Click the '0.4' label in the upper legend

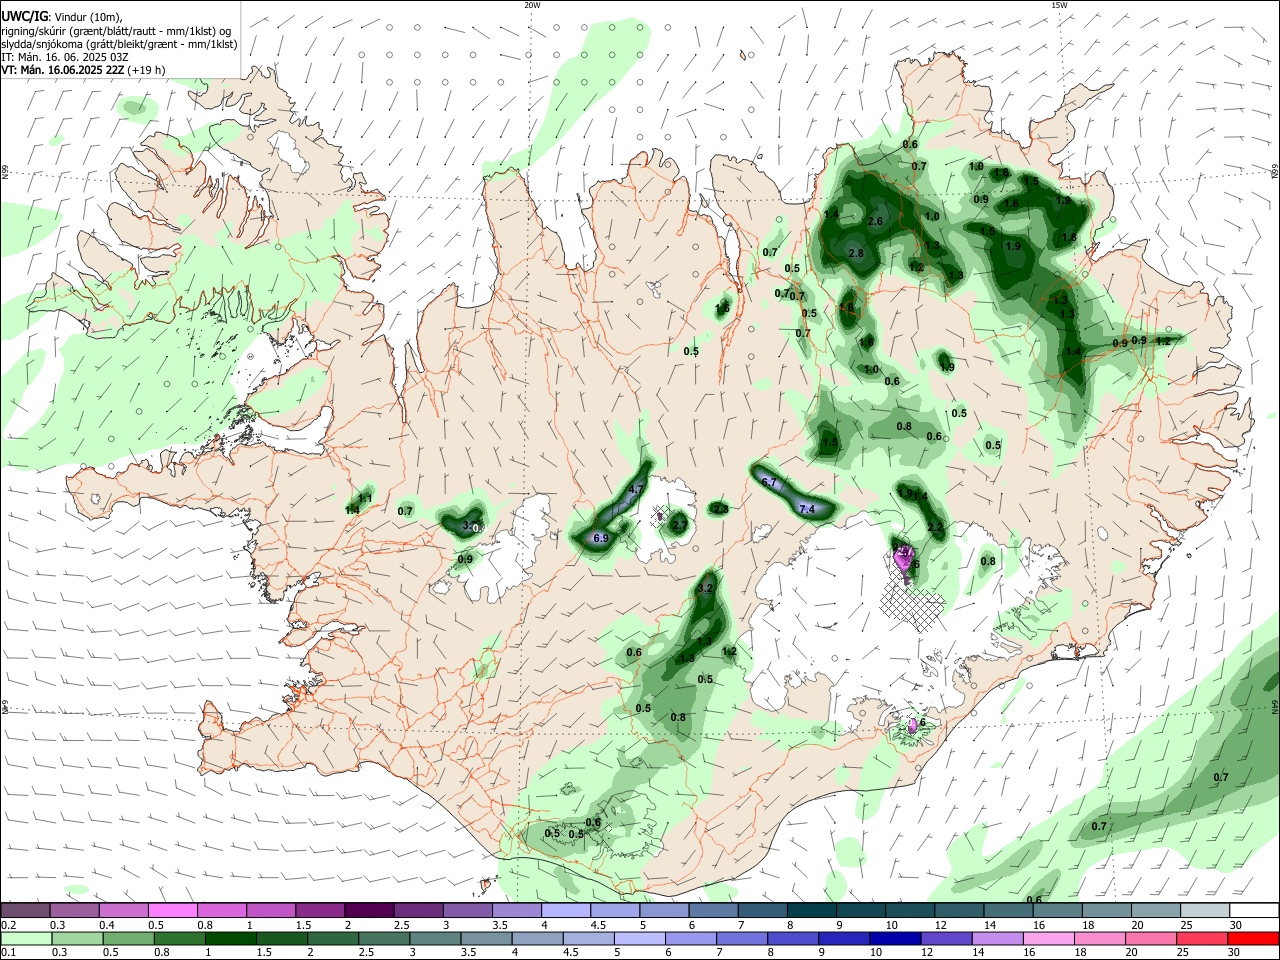pyautogui.click(x=106, y=925)
